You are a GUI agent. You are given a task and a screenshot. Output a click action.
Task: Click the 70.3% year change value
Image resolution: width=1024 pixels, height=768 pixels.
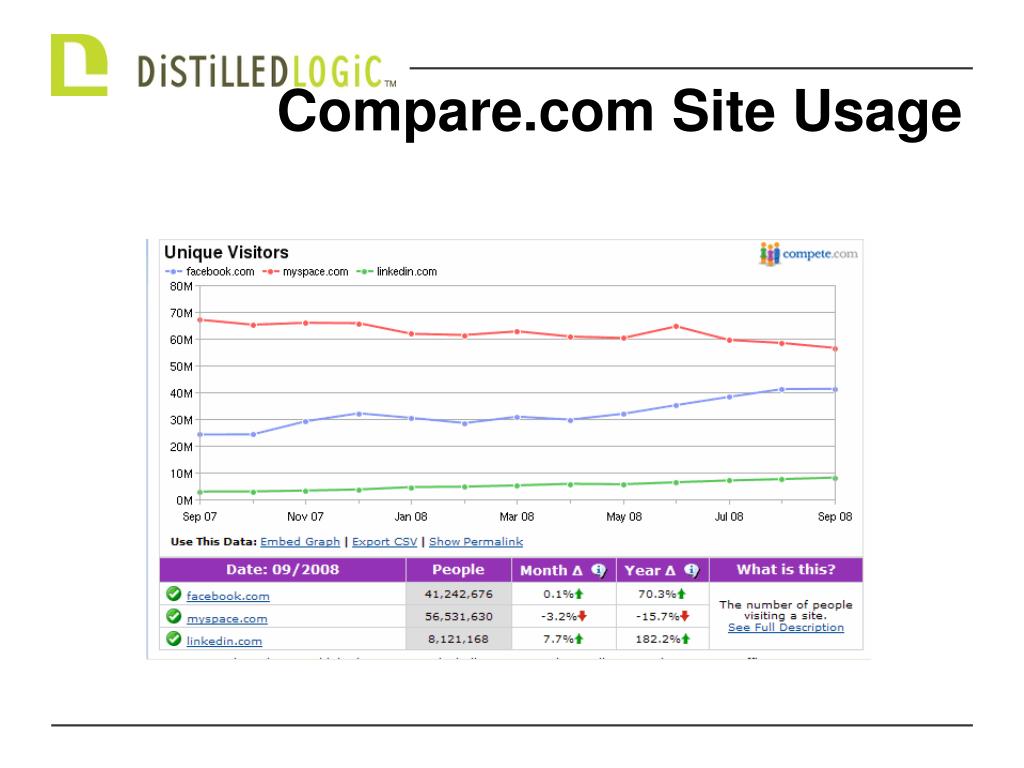[x=657, y=594]
